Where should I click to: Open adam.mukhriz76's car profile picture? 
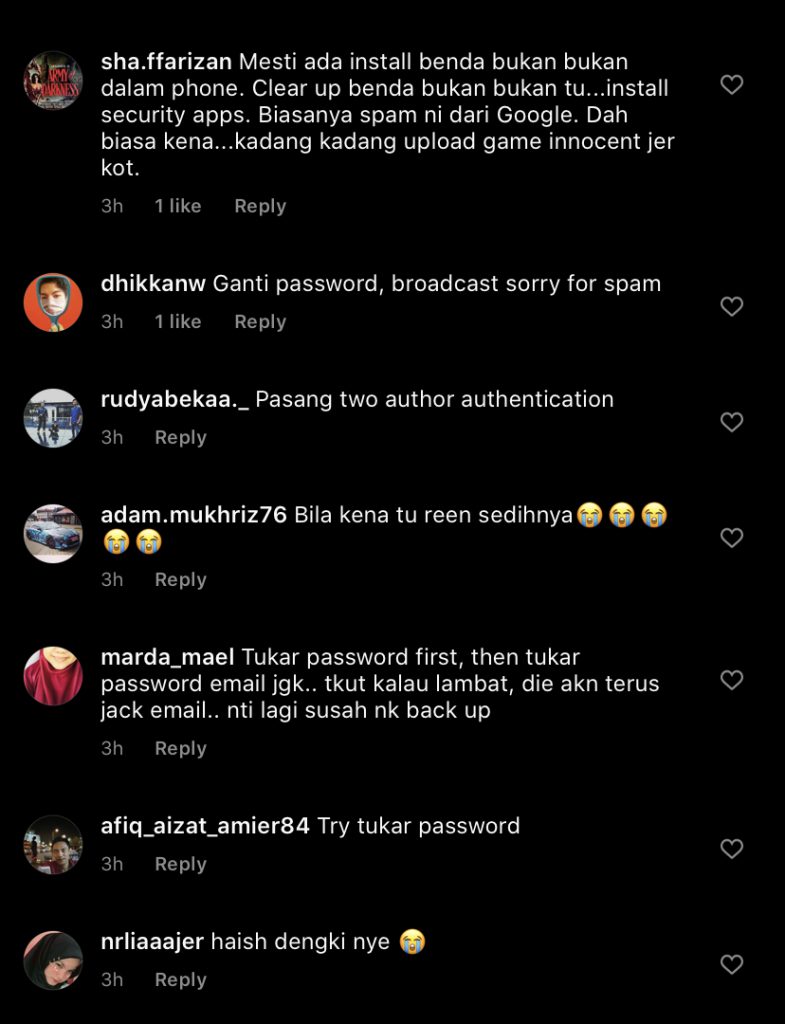click(53, 534)
